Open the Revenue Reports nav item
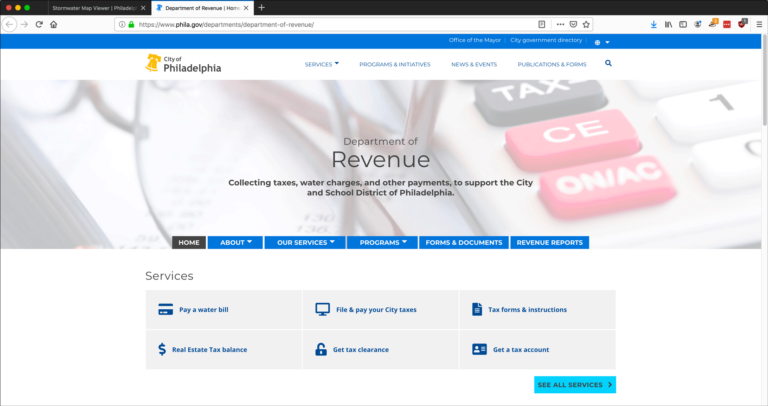 tap(550, 242)
